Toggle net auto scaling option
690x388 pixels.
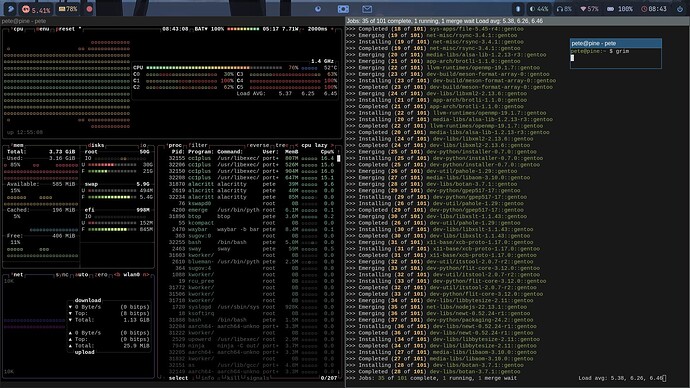[x=81, y=275]
